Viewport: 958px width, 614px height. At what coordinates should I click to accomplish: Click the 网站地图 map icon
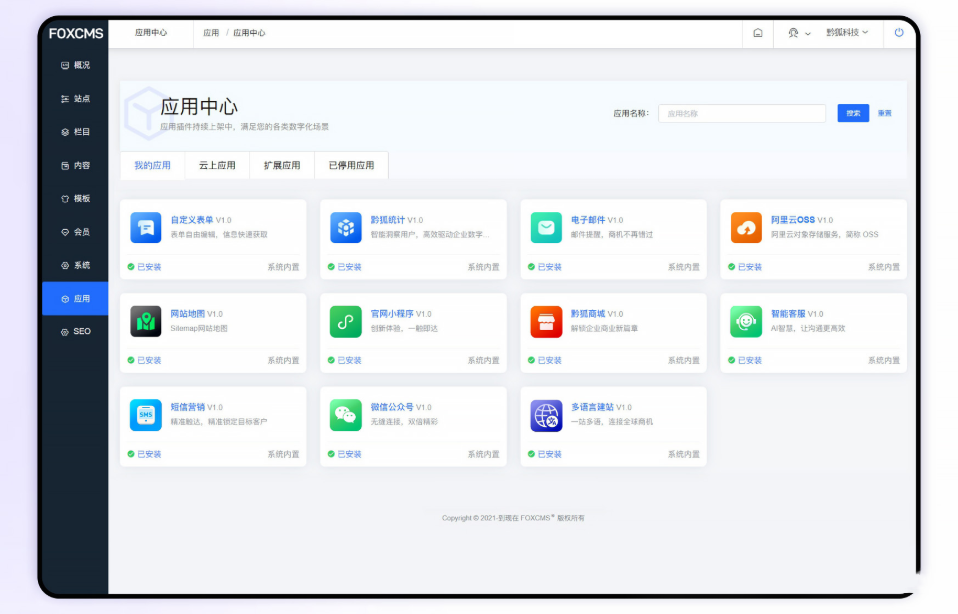146,322
